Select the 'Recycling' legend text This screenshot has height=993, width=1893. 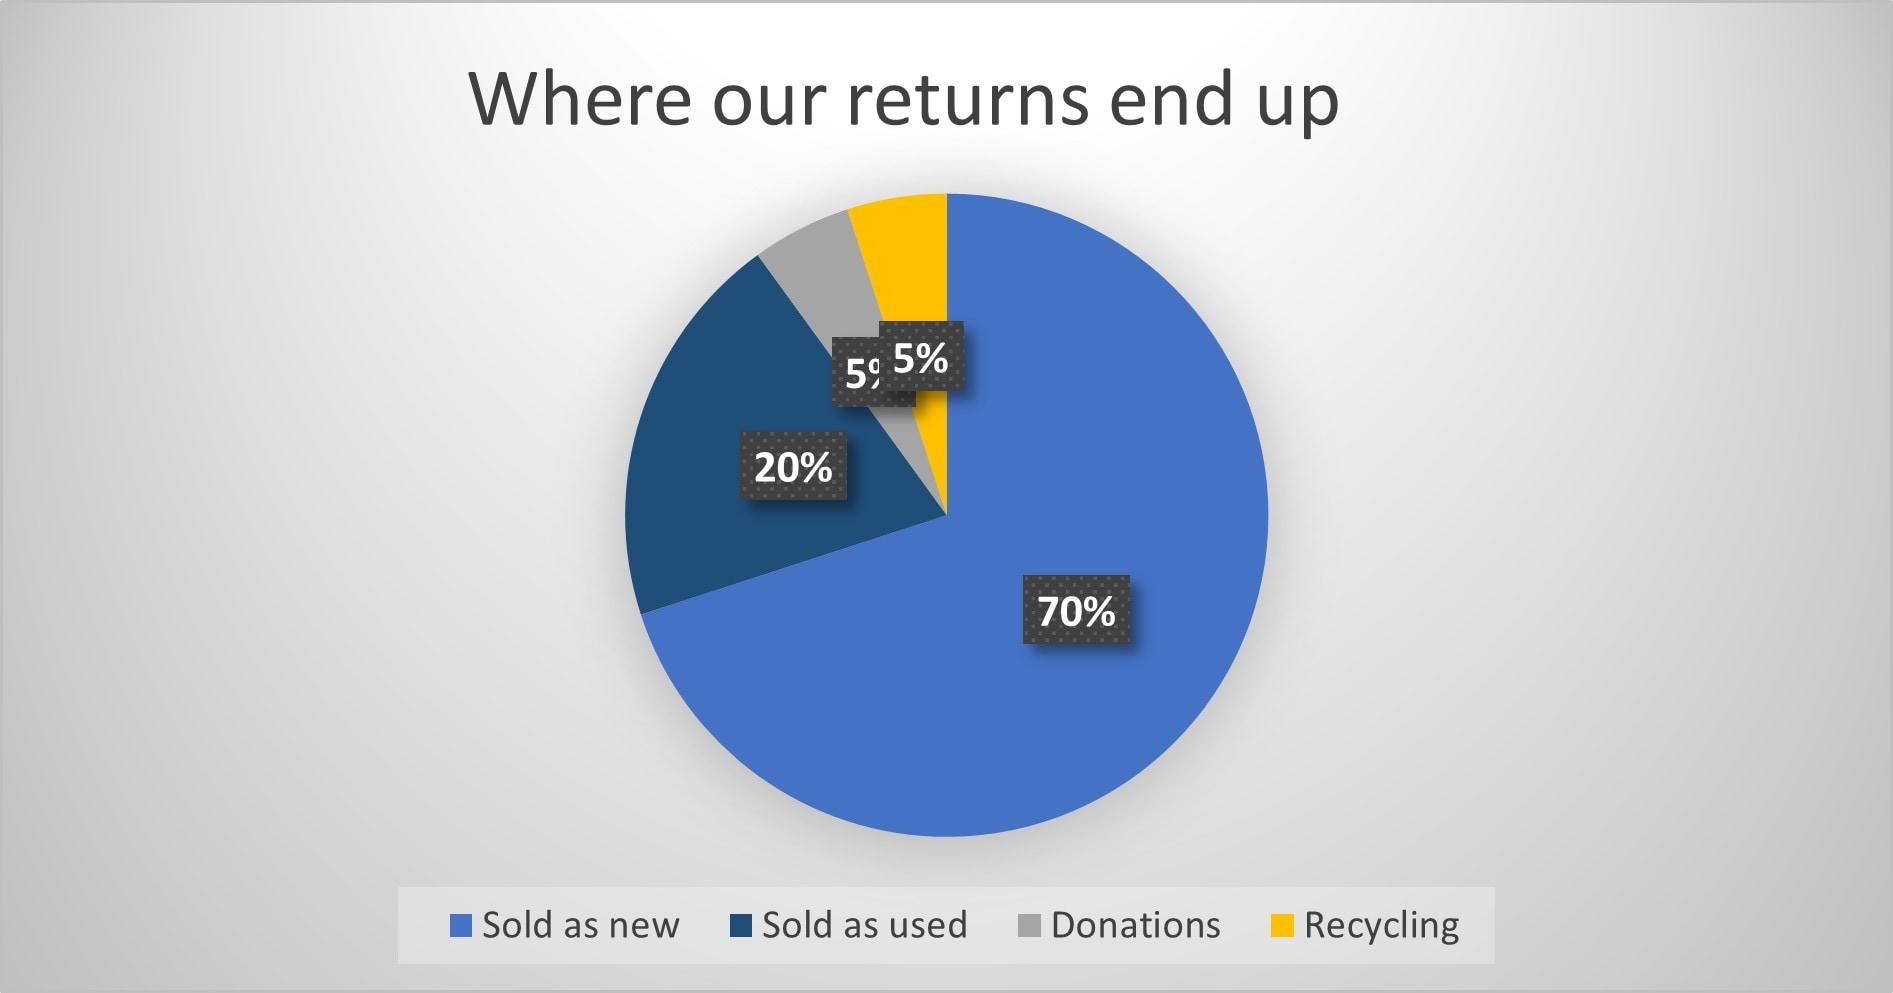pyautogui.click(x=1382, y=925)
